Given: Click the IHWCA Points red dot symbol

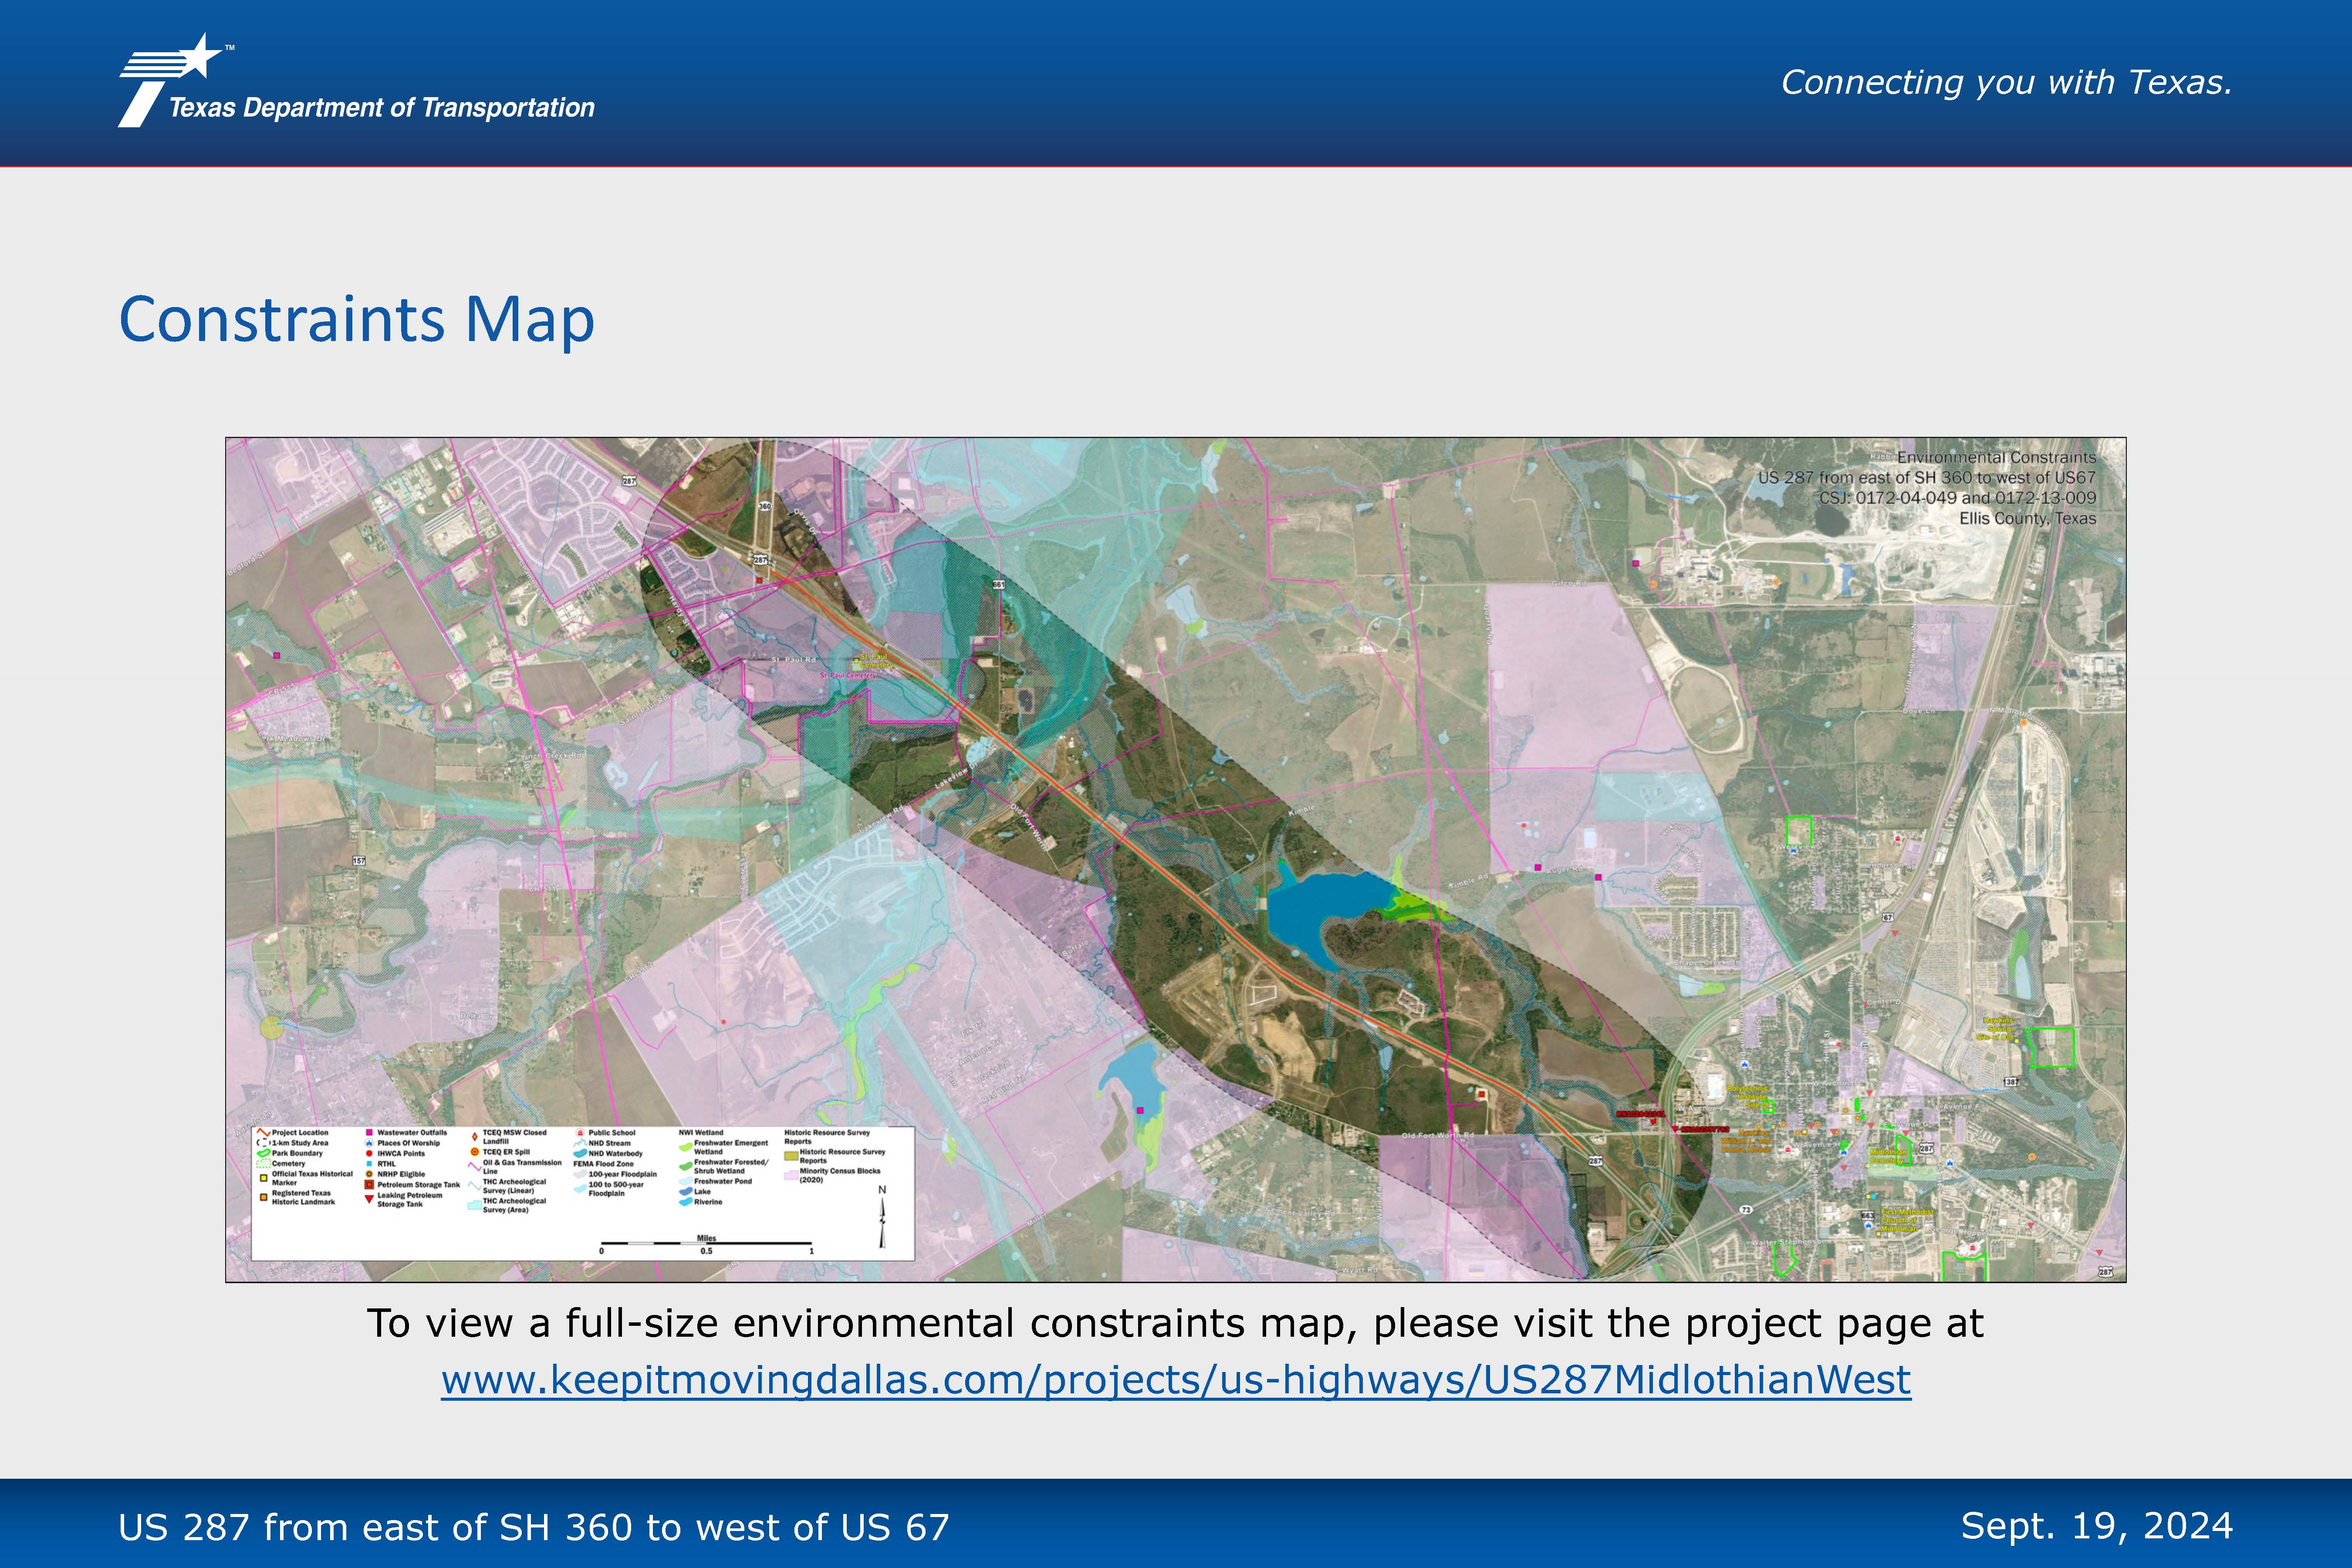Looking at the screenshot, I should pyautogui.click(x=370, y=1154).
